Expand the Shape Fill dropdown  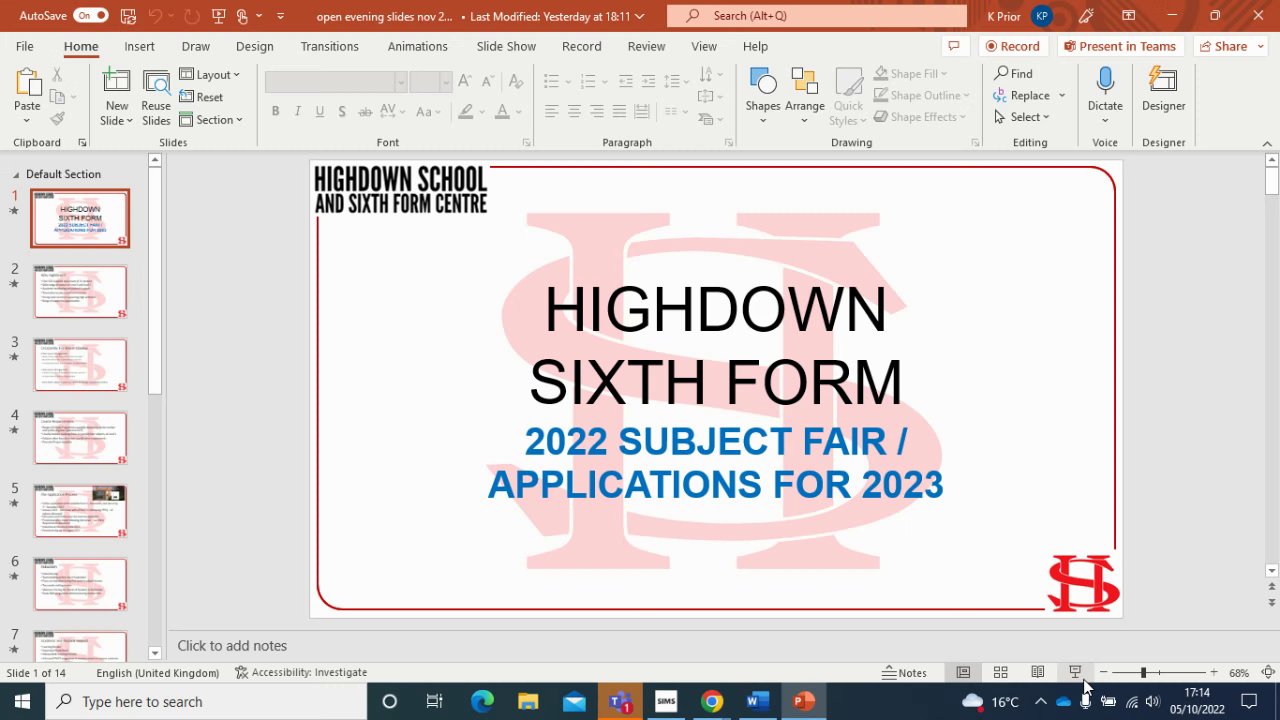[x=911, y=74]
